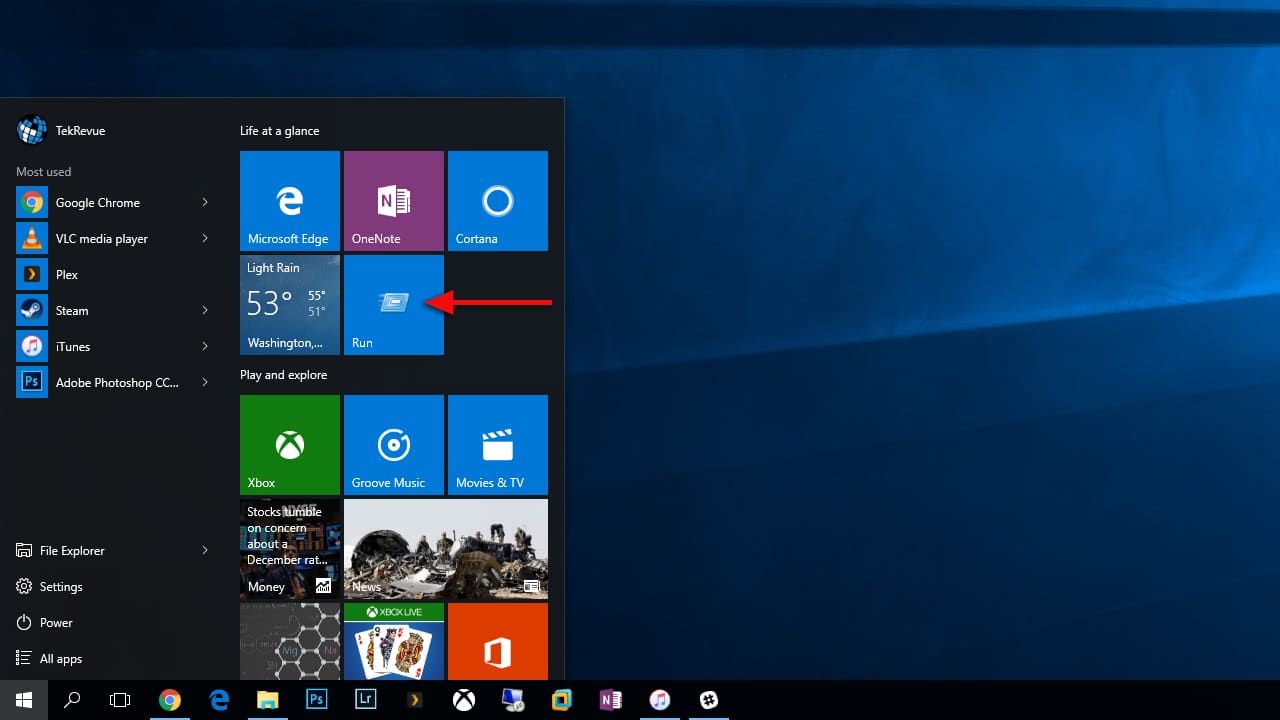Screen dimensions: 1280x720
Task: Open the Weather tile for Washington
Action: coord(290,305)
